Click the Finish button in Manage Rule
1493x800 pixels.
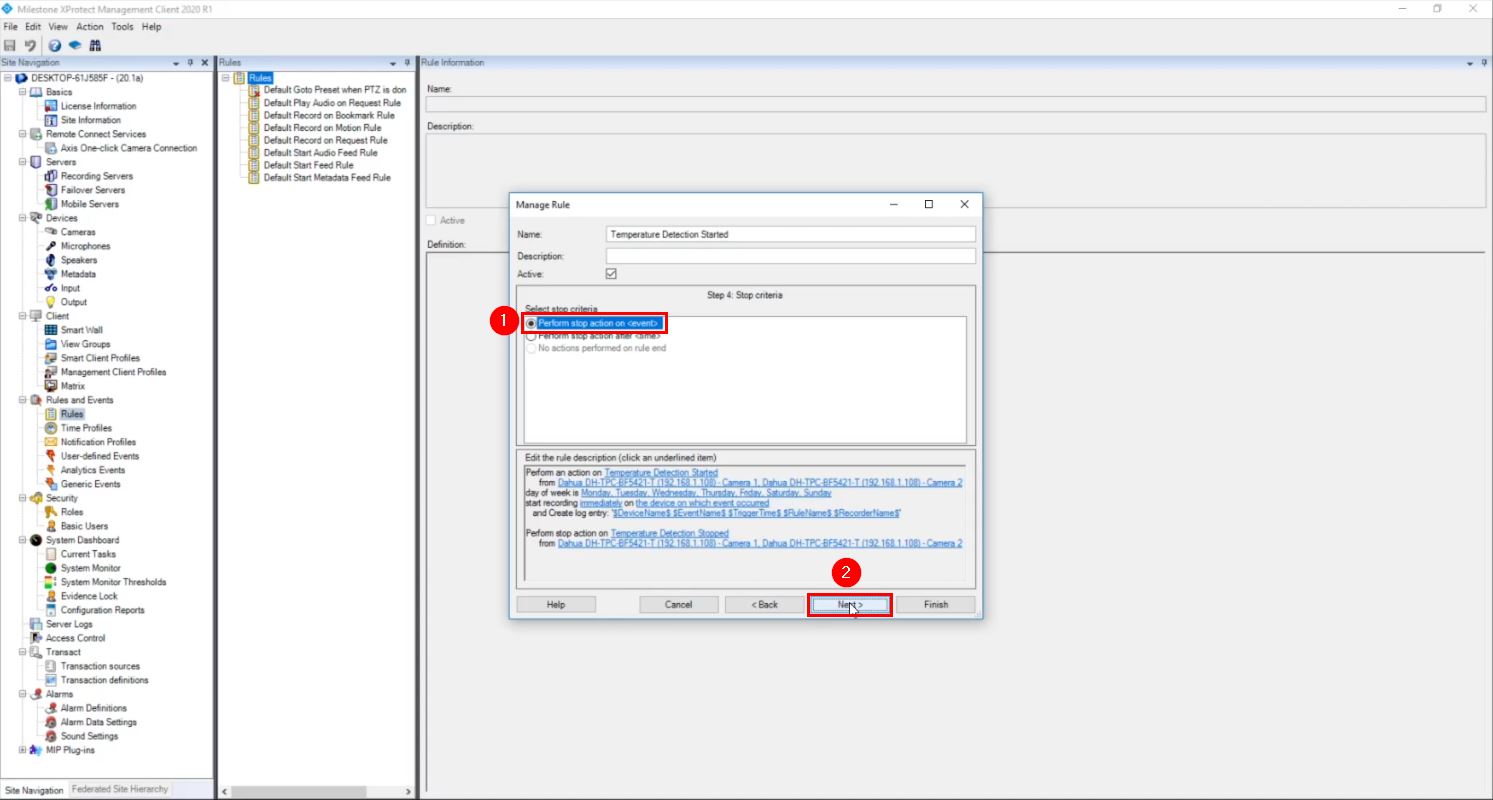[935, 604]
